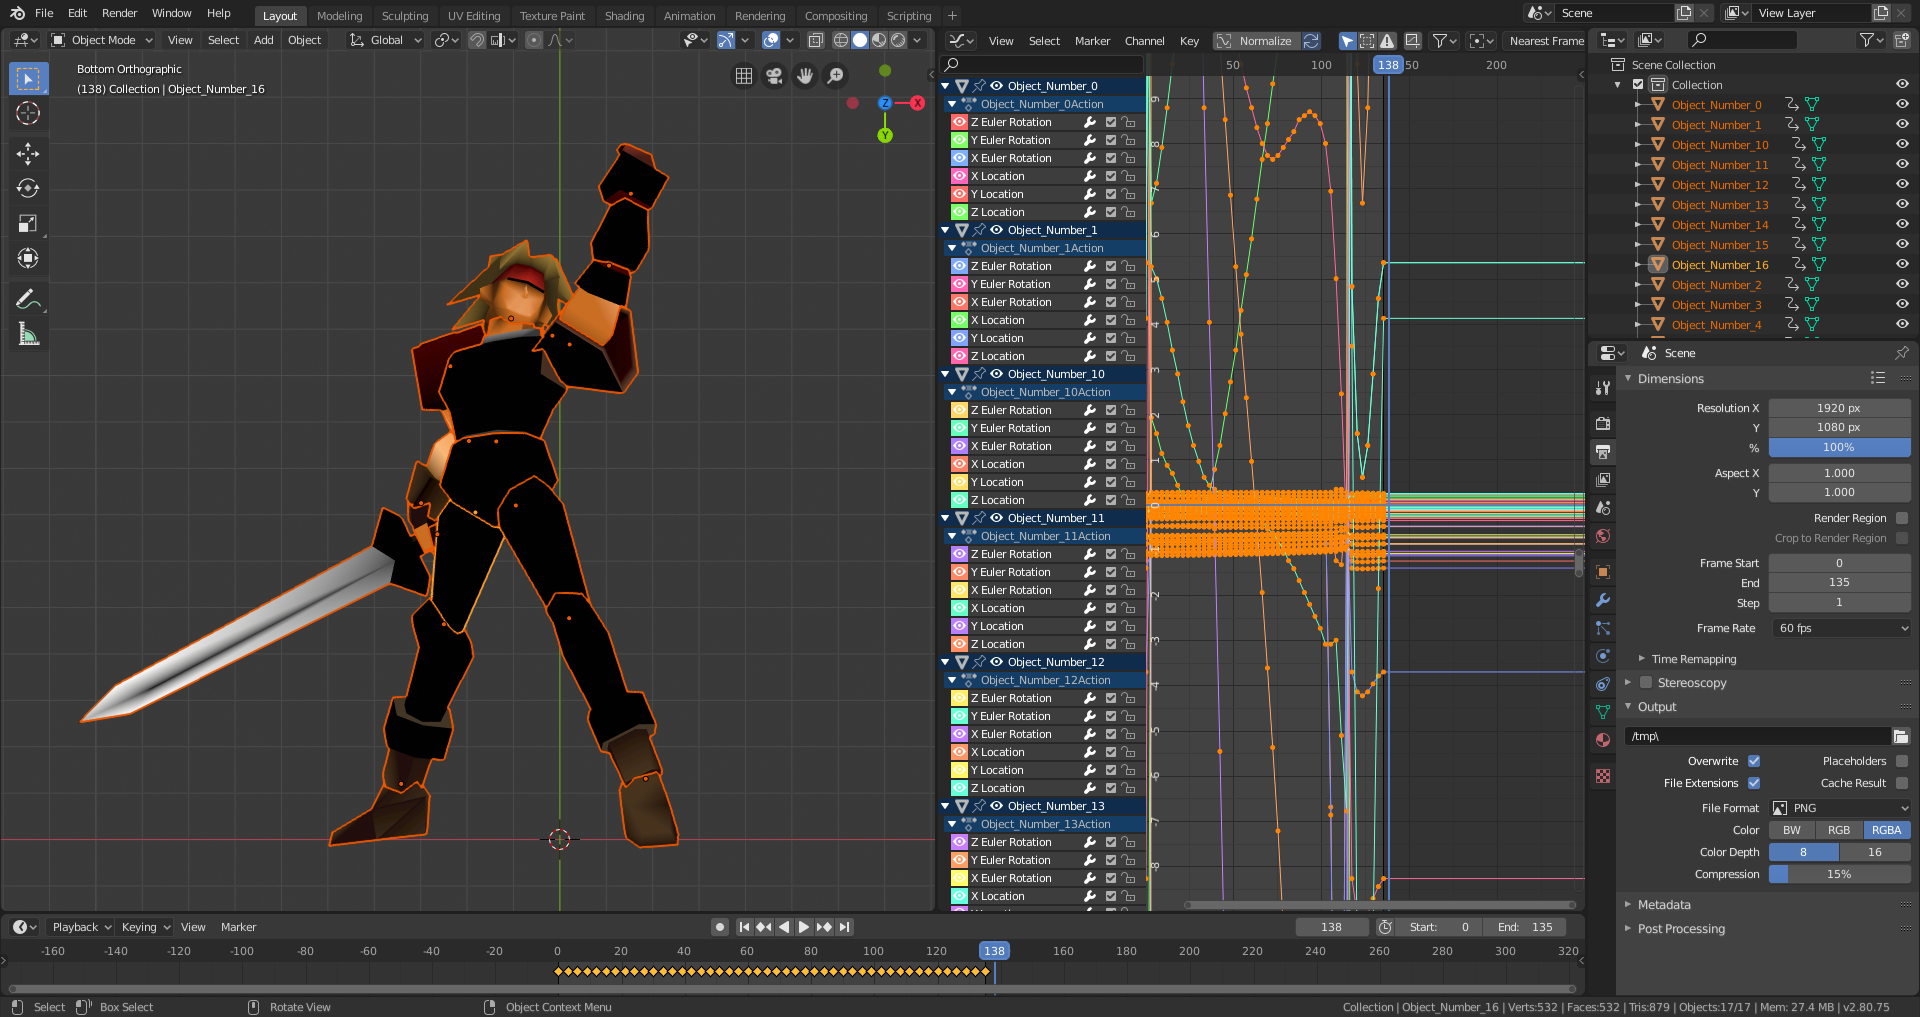Select the Scale tool
1920x1017 pixels.
tap(28, 223)
